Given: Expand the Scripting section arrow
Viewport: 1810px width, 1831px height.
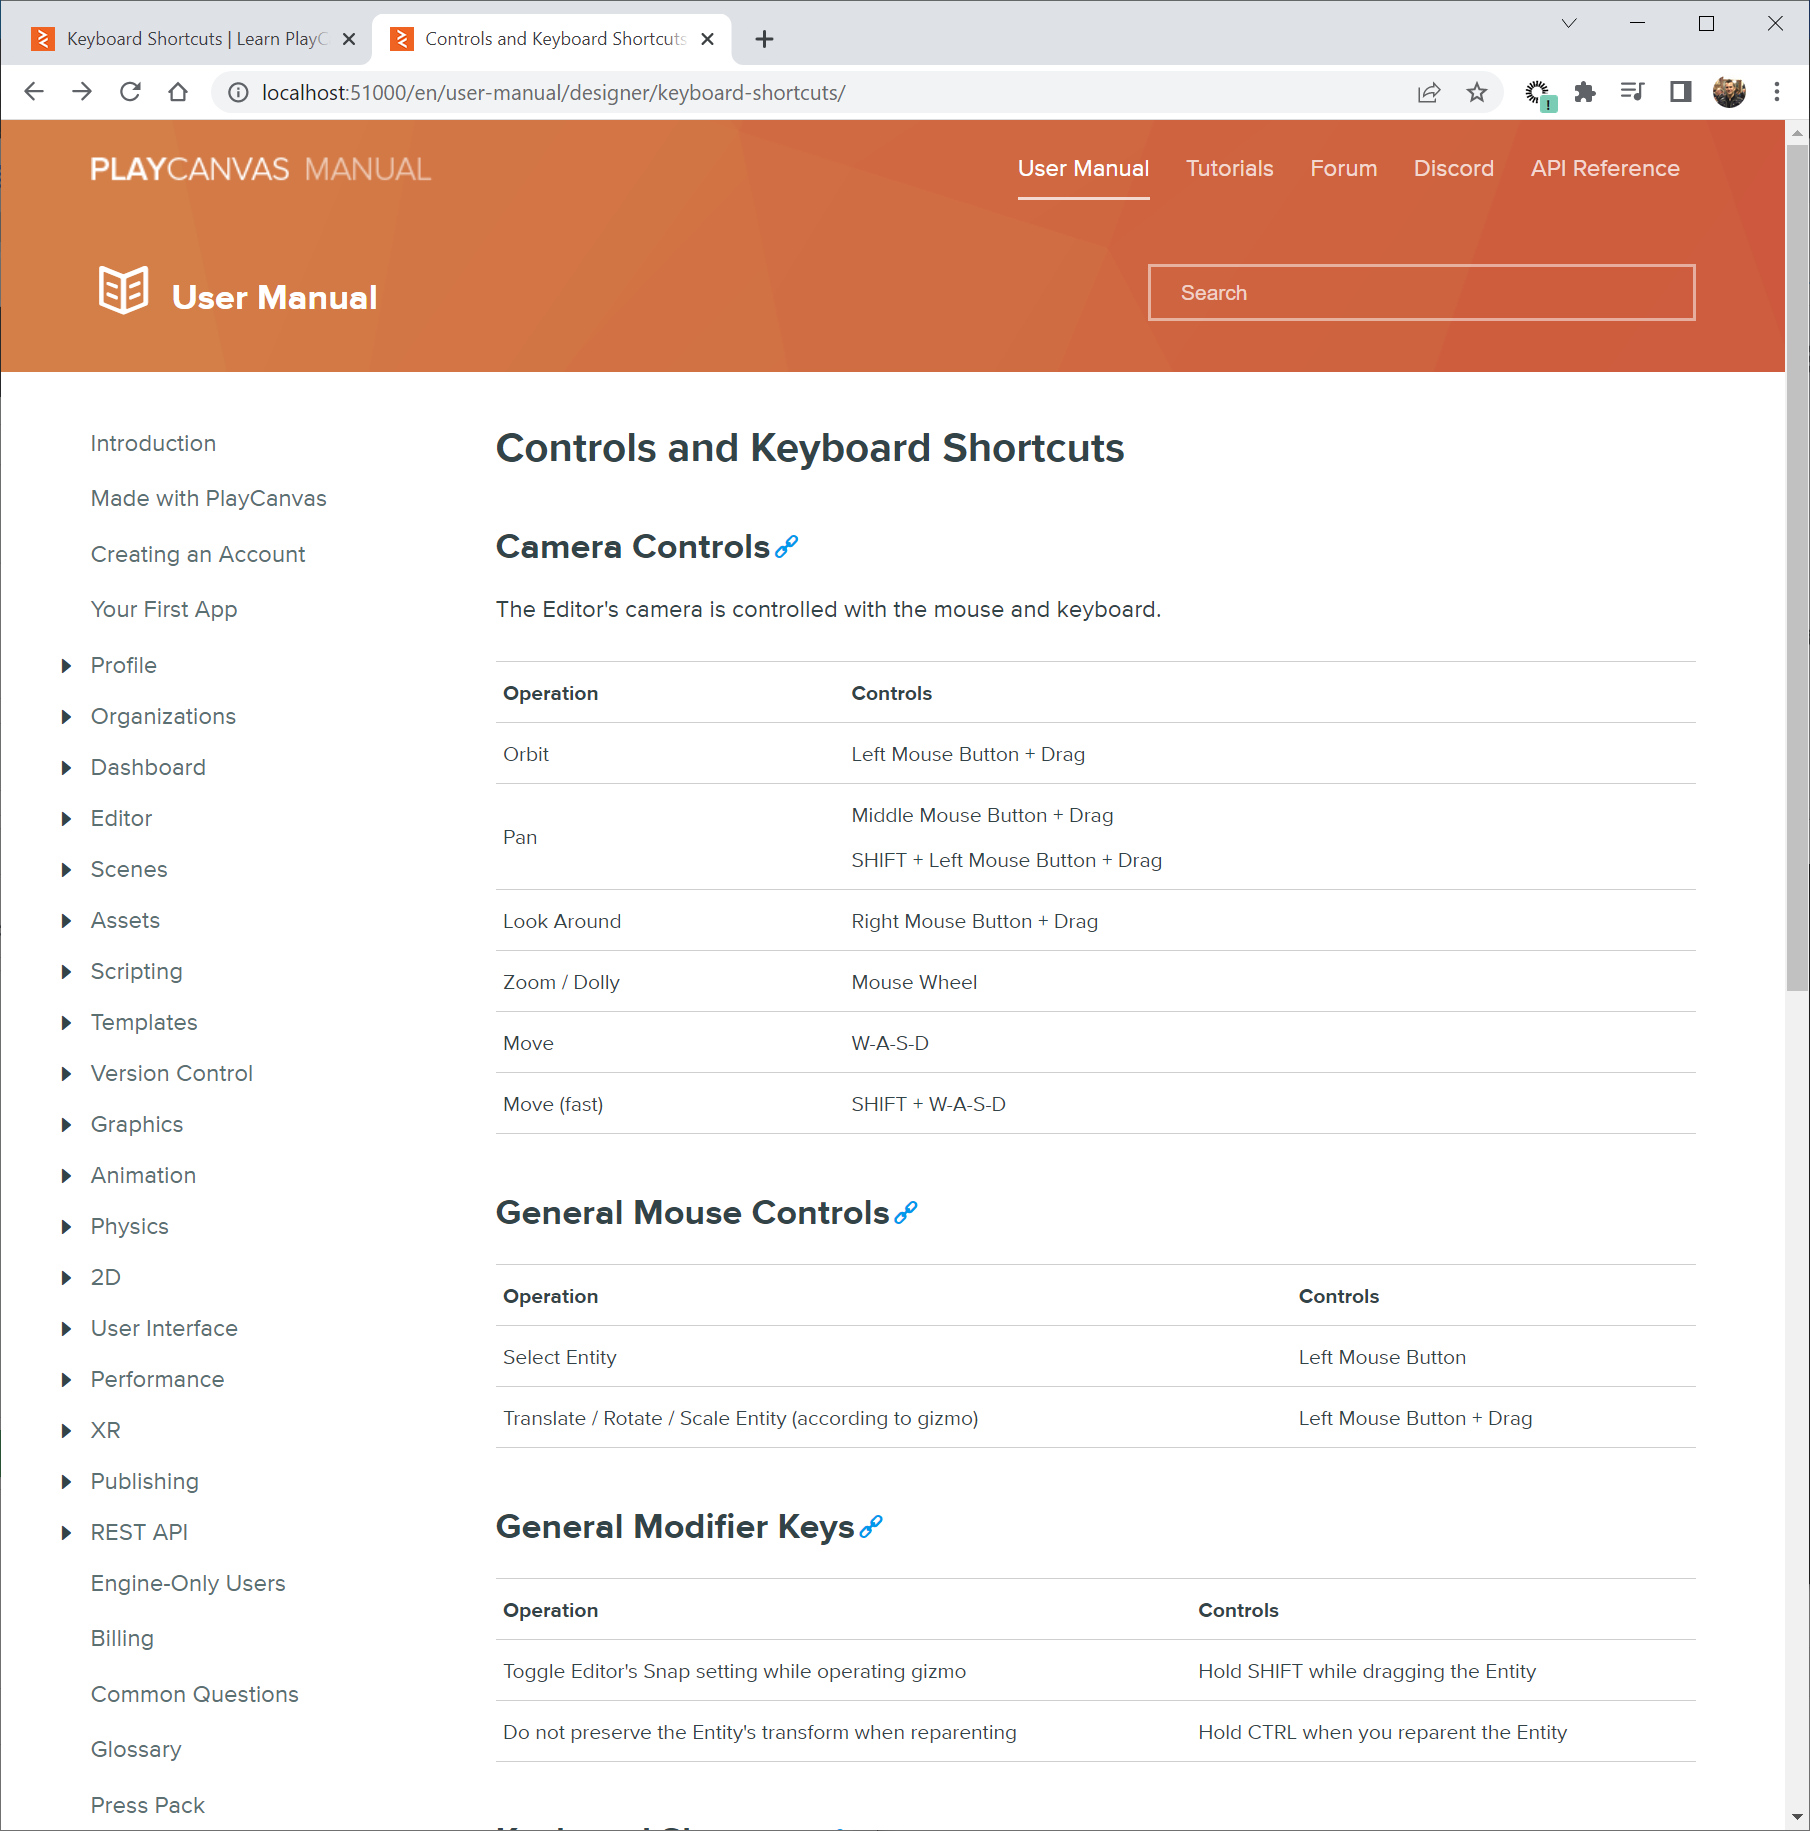Looking at the screenshot, I should [66, 971].
